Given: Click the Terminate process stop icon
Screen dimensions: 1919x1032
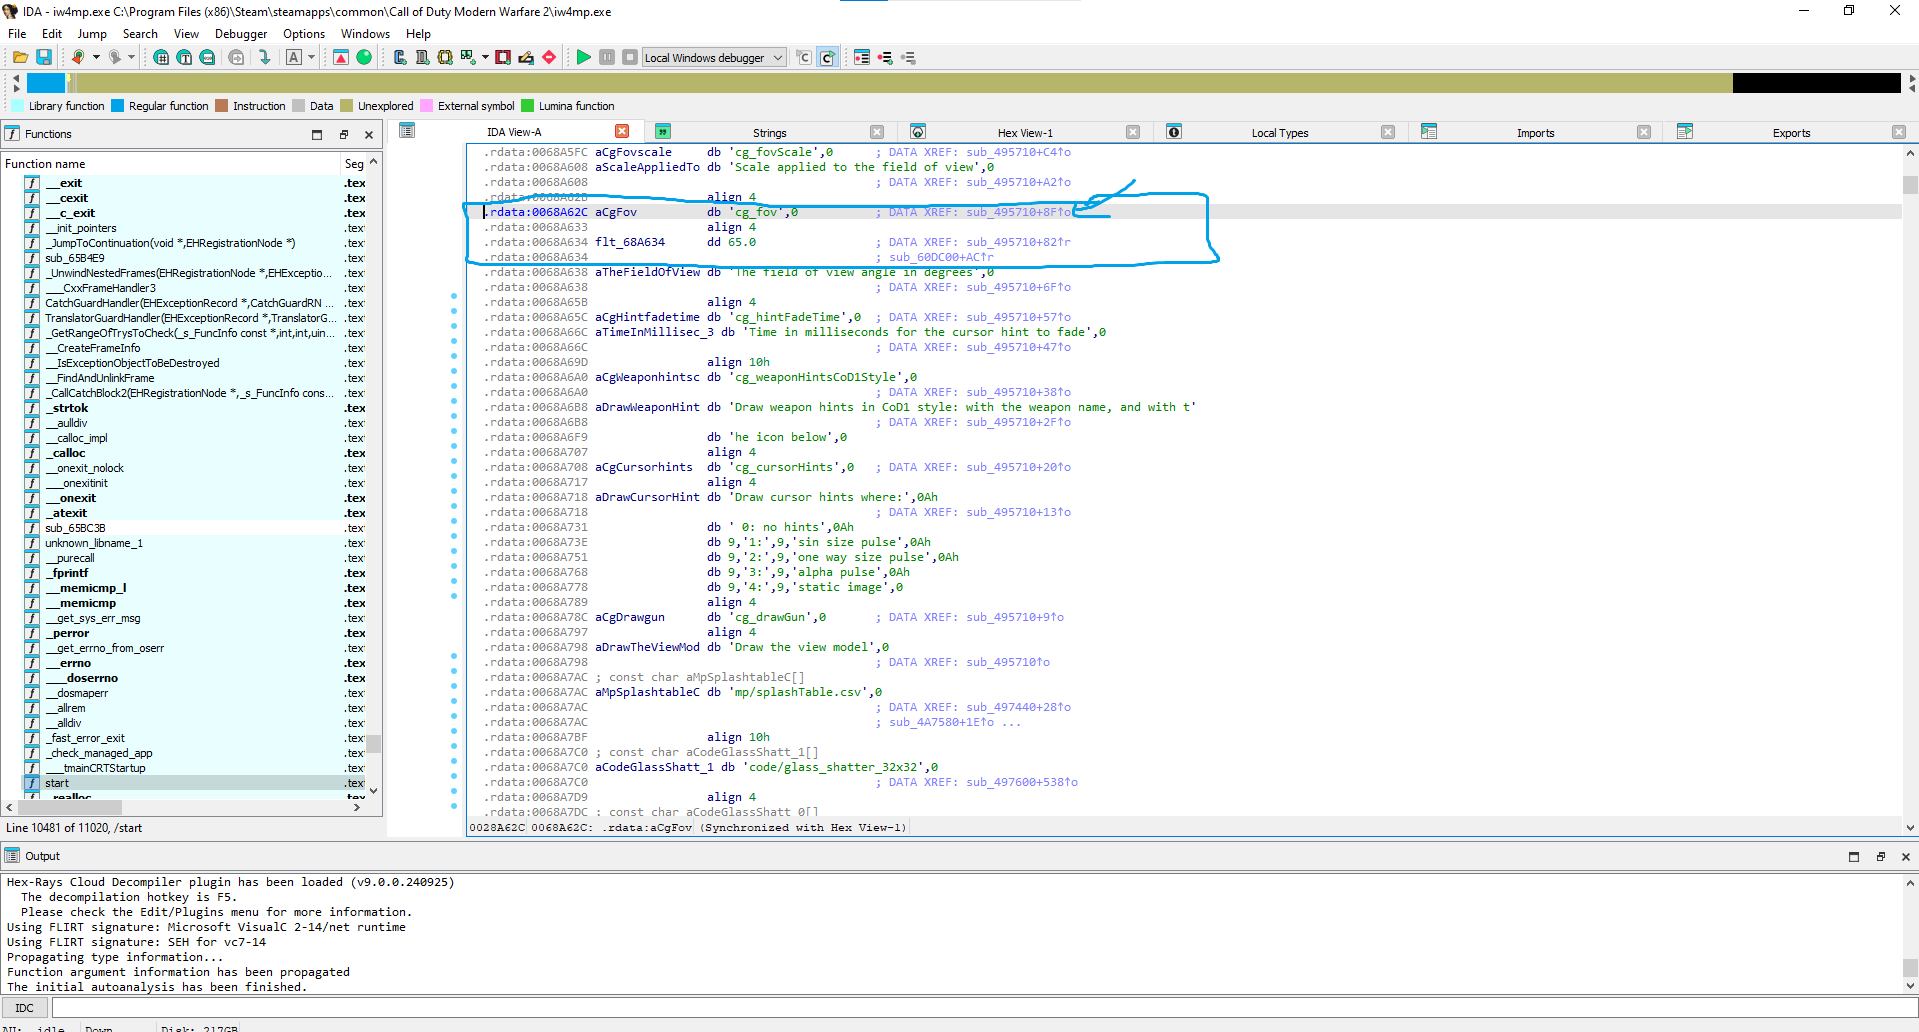Looking at the screenshot, I should point(630,57).
